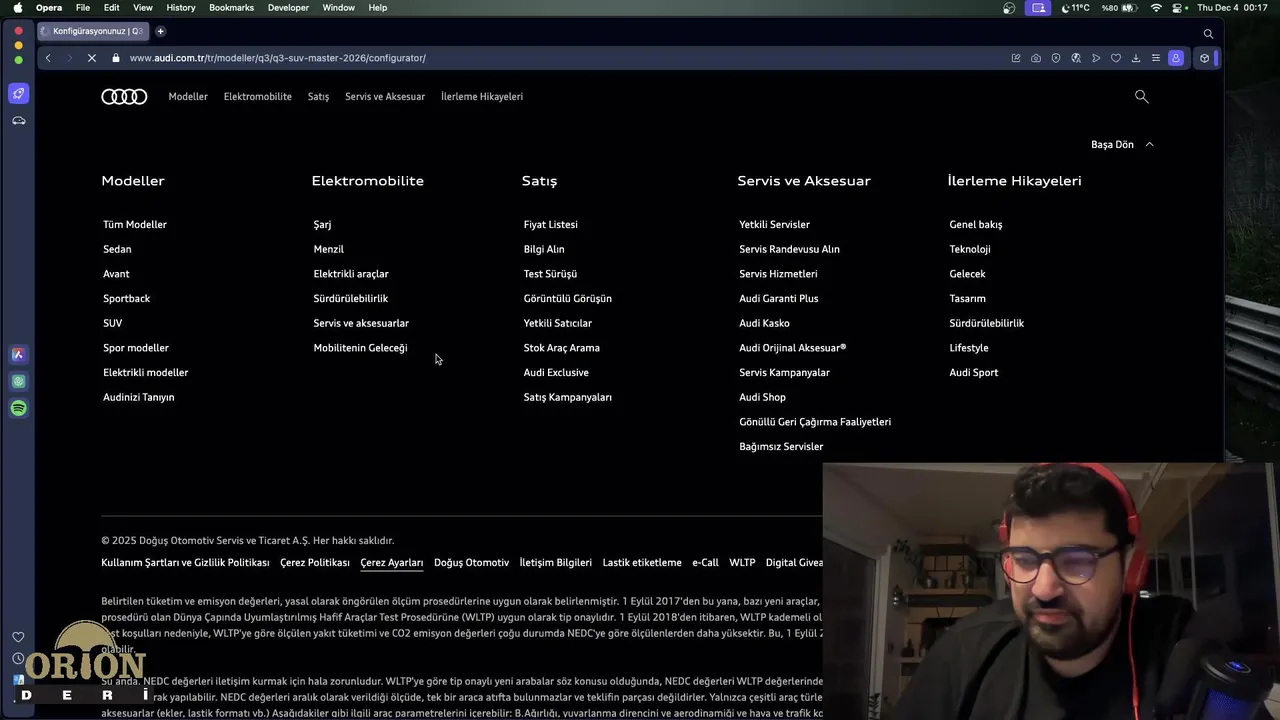This screenshot has width=1280, height=720.
Task: Open the Audi Sport link
Action: [x=974, y=373]
